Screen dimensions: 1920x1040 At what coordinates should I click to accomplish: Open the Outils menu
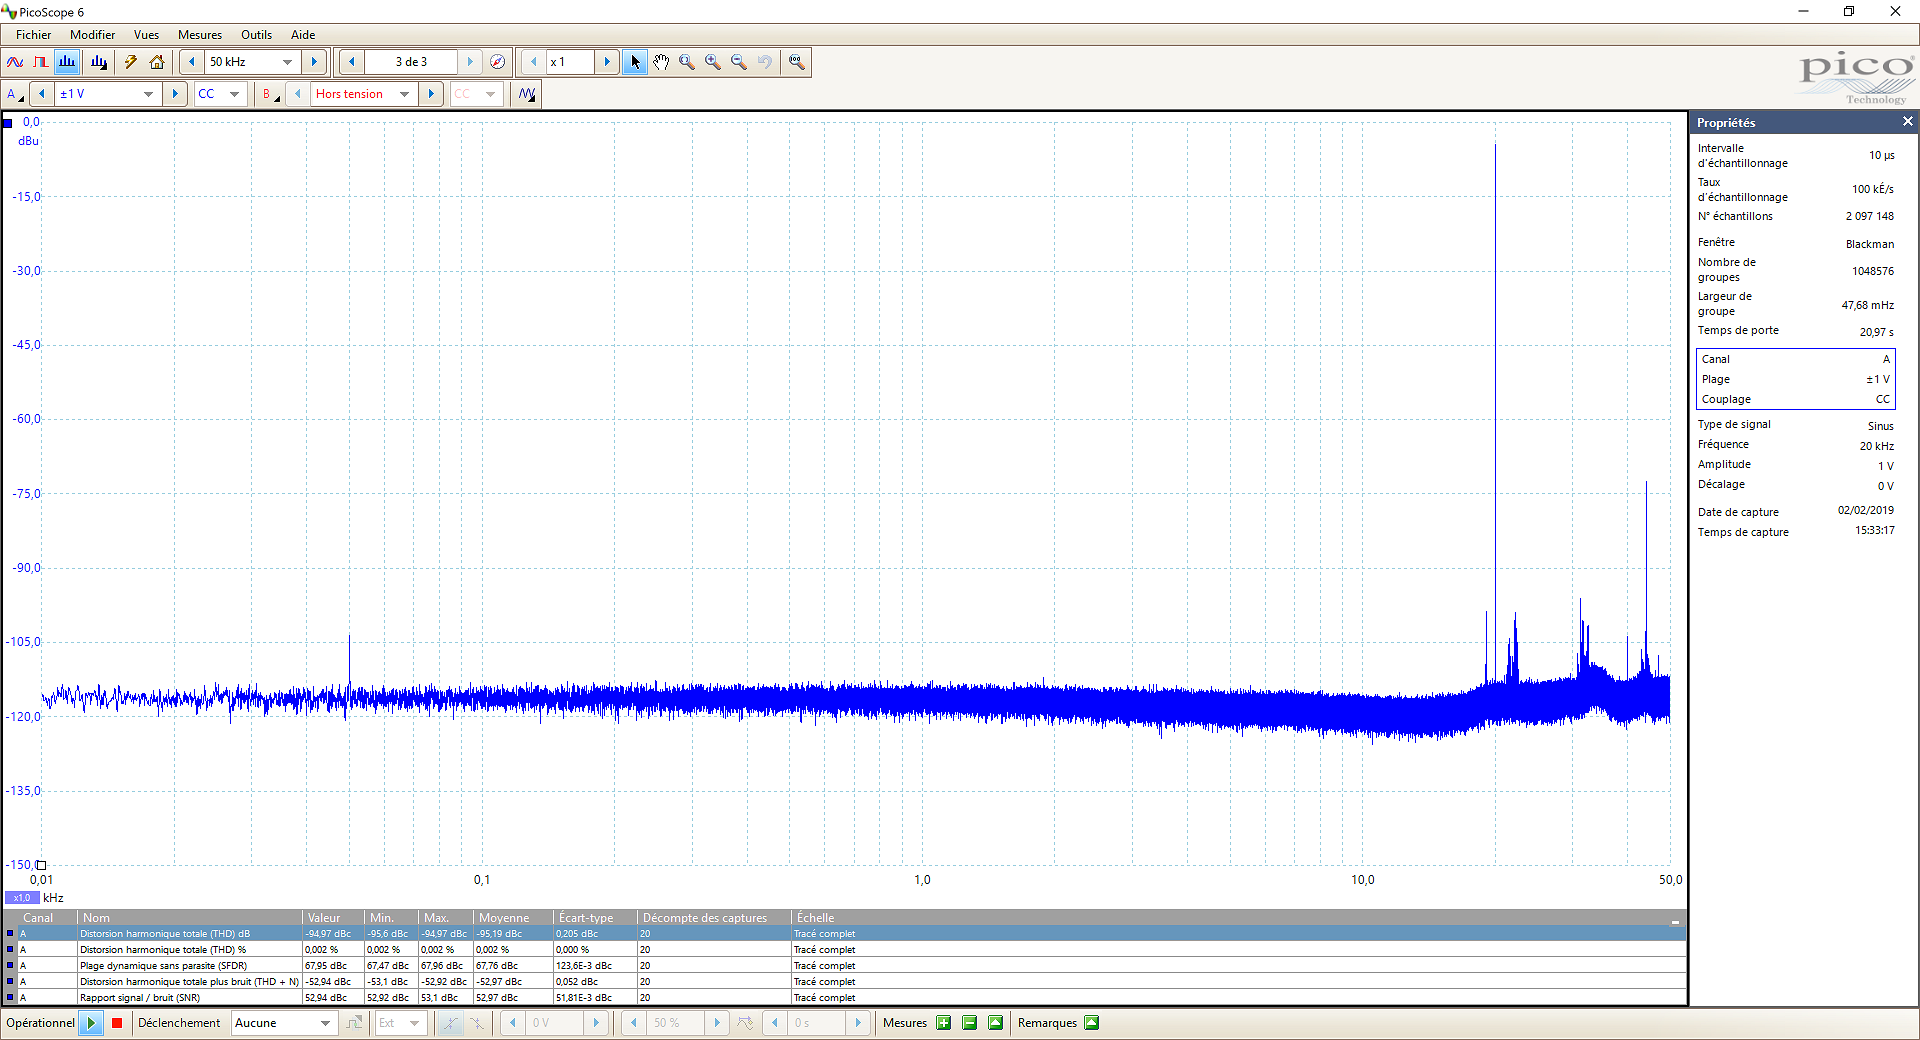[256, 34]
